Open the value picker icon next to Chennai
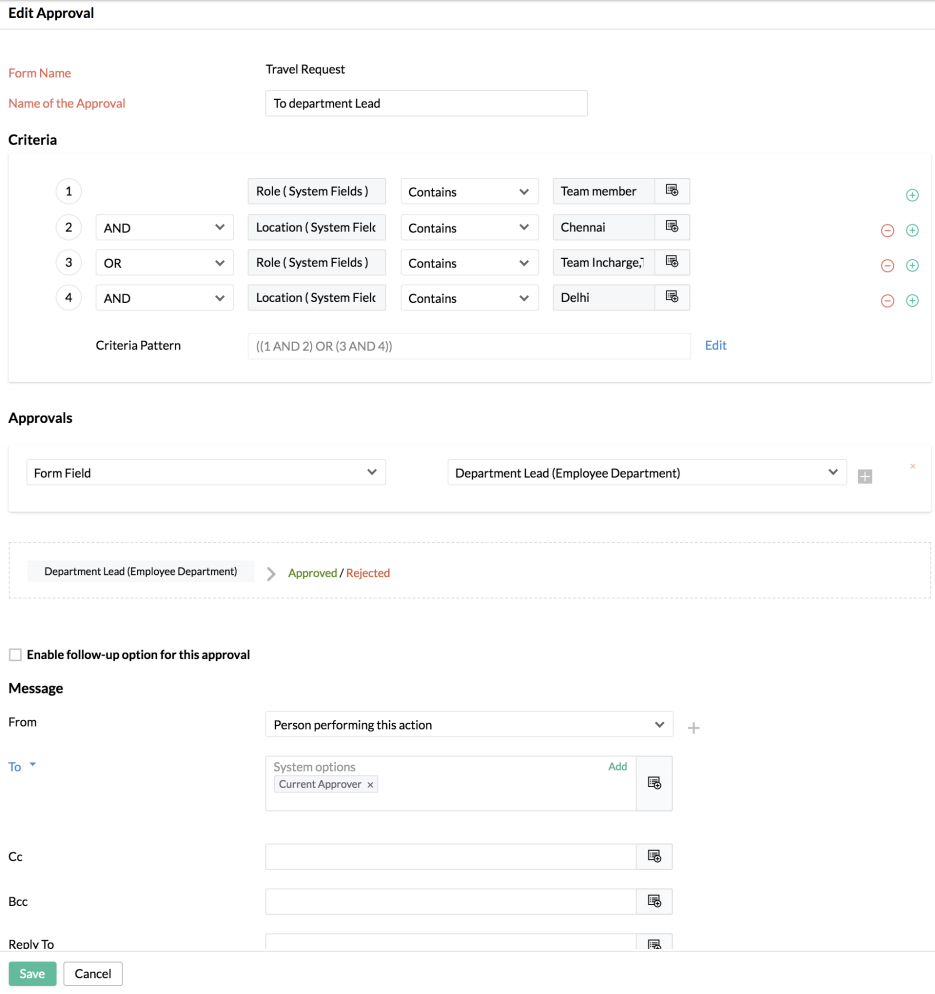This screenshot has height=994, width=935. pyautogui.click(x=672, y=227)
